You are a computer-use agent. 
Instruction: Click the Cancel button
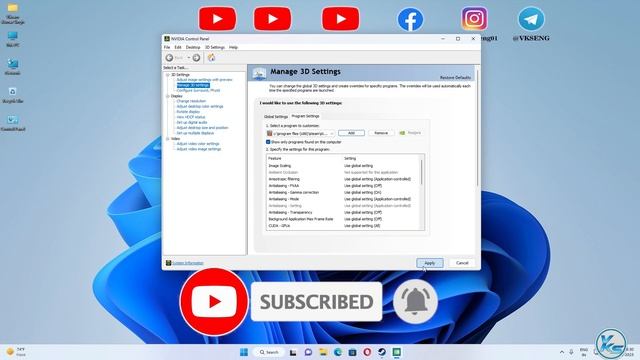462,263
